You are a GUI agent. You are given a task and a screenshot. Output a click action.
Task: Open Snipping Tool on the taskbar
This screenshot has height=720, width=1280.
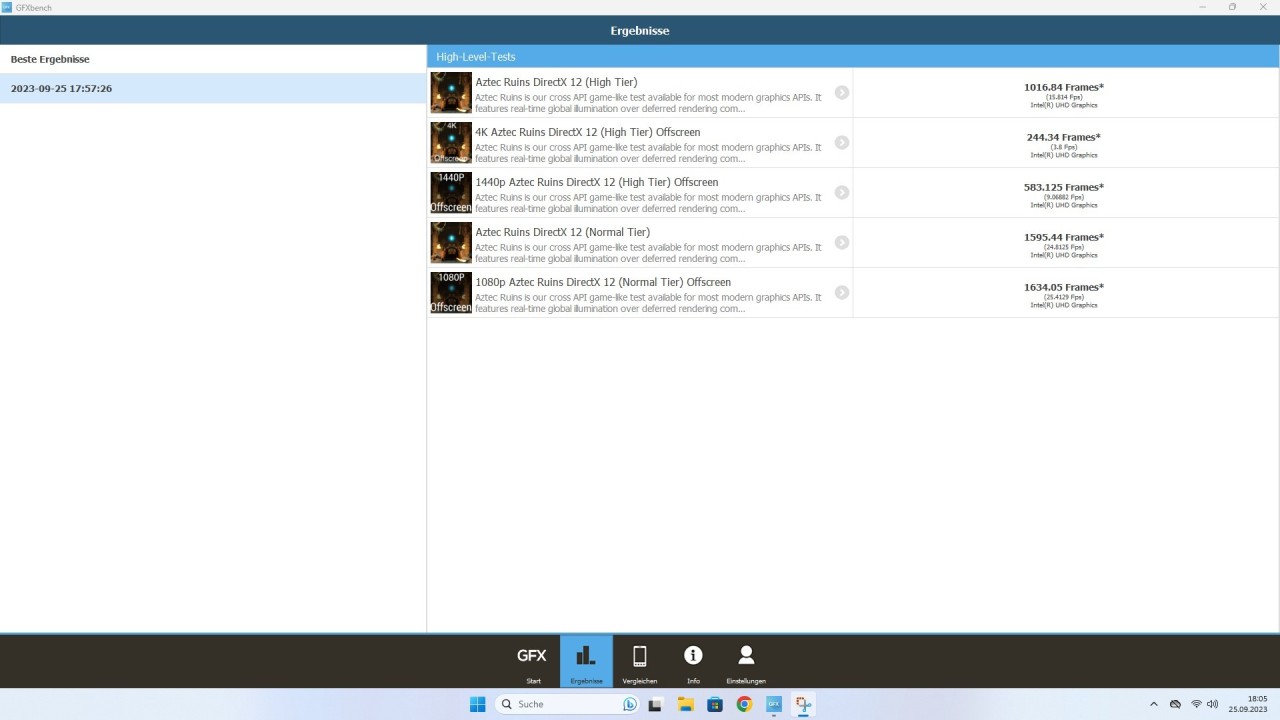[803, 704]
